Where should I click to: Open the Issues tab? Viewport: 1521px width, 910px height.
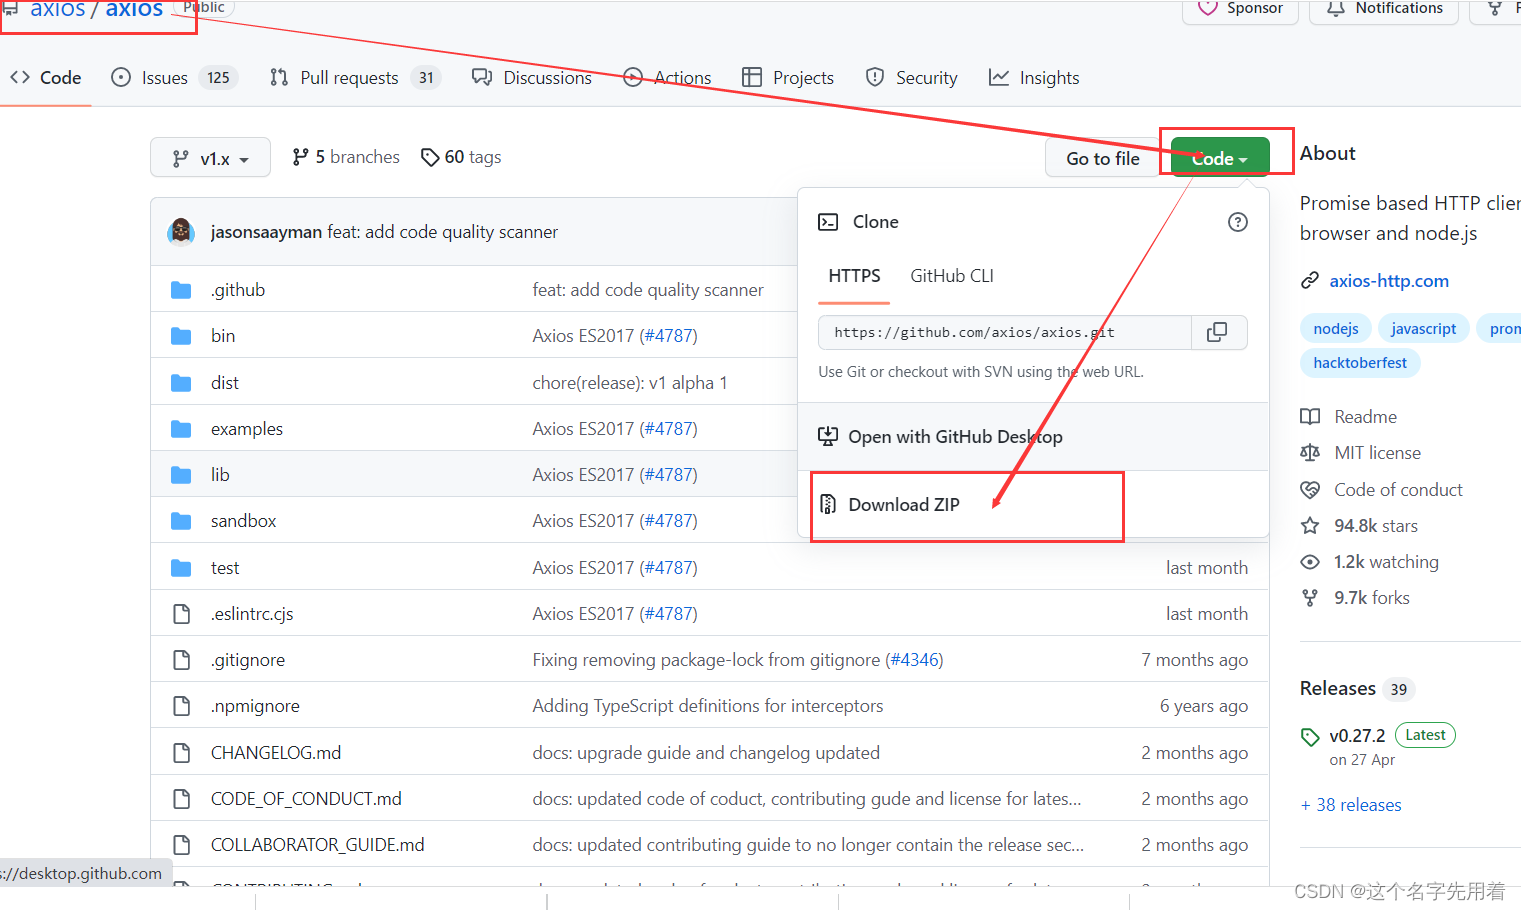(x=175, y=78)
